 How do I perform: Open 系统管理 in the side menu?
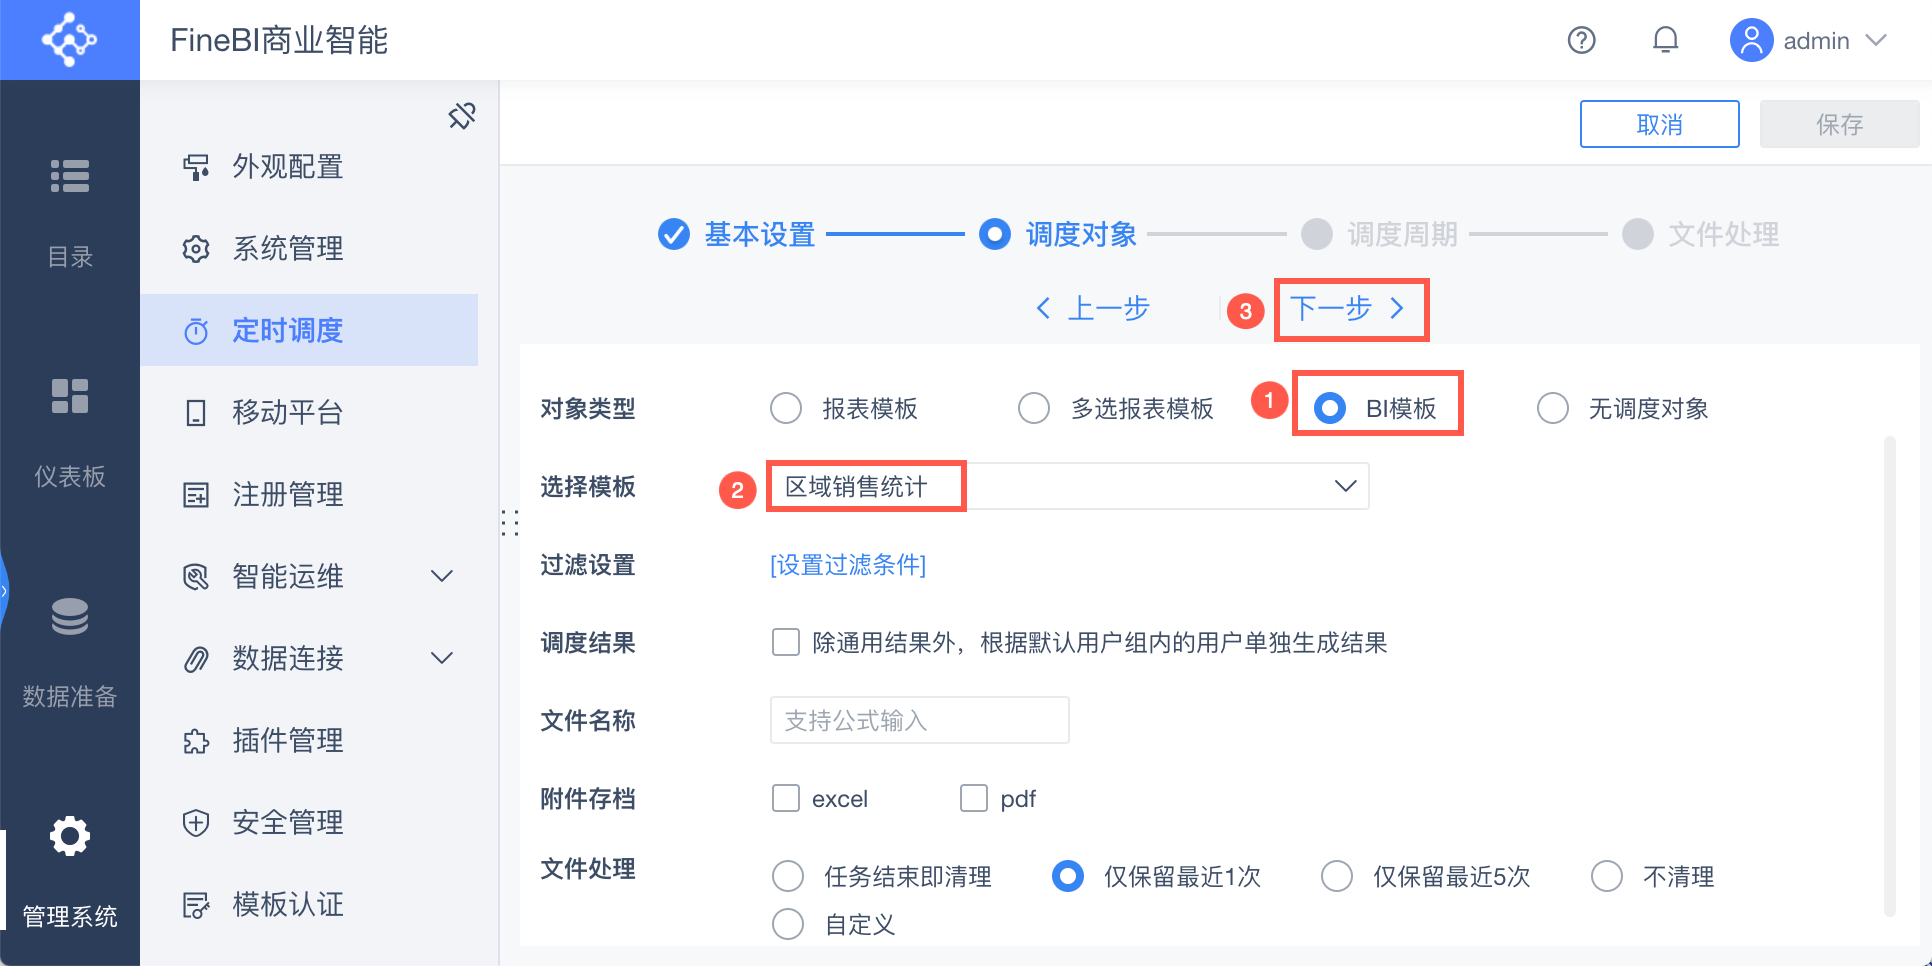coord(288,248)
